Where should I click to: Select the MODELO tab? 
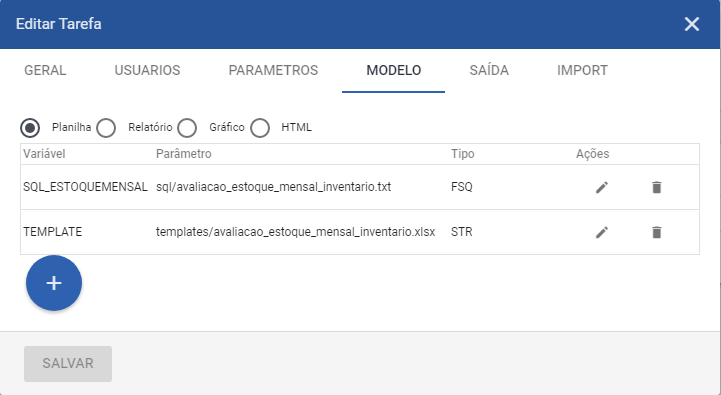coord(394,70)
